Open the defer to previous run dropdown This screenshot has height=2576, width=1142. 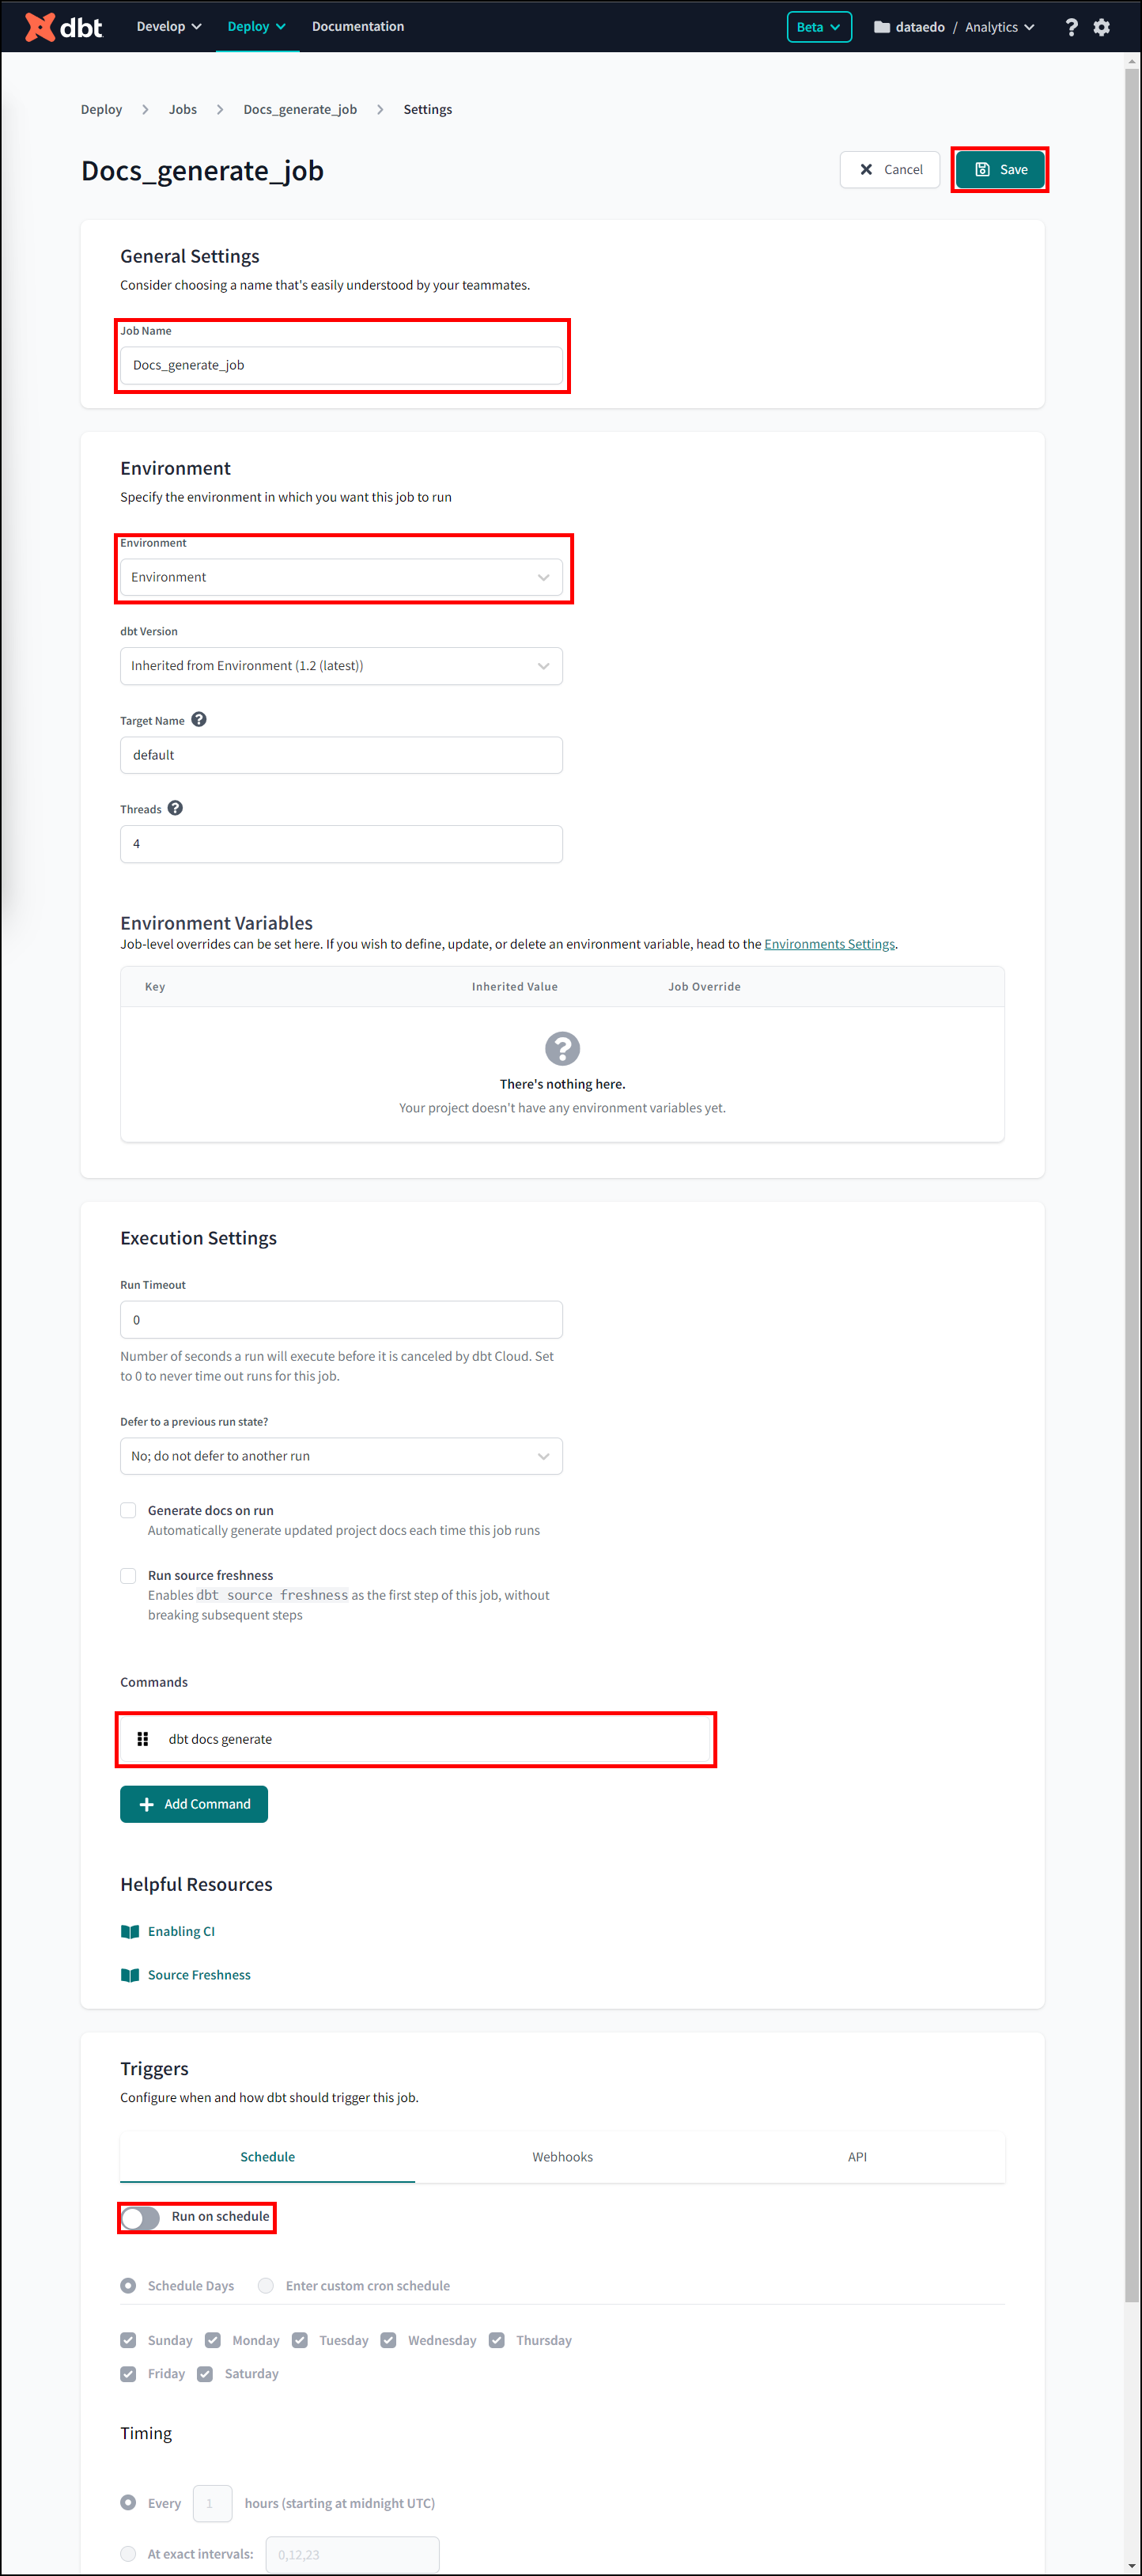pyautogui.click(x=341, y=1456)
